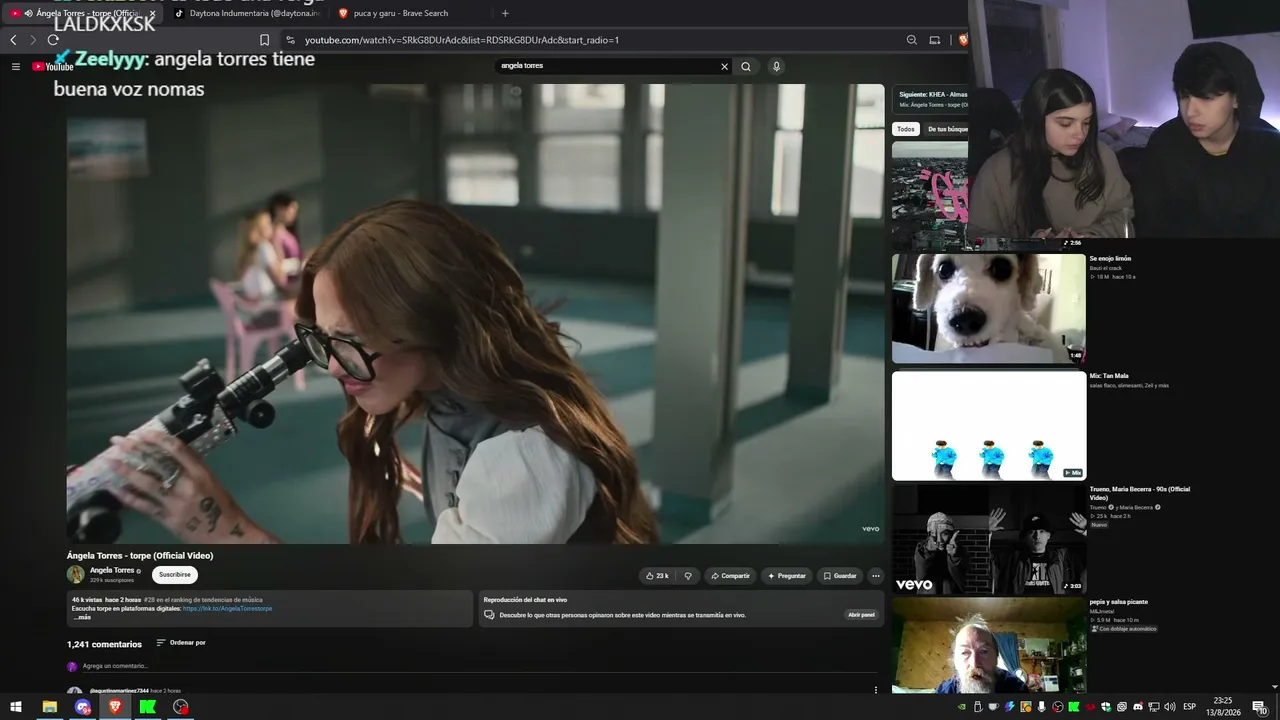1280x720 pixels.
Task: Dislike the torpe video
Action: coord(688,576)
